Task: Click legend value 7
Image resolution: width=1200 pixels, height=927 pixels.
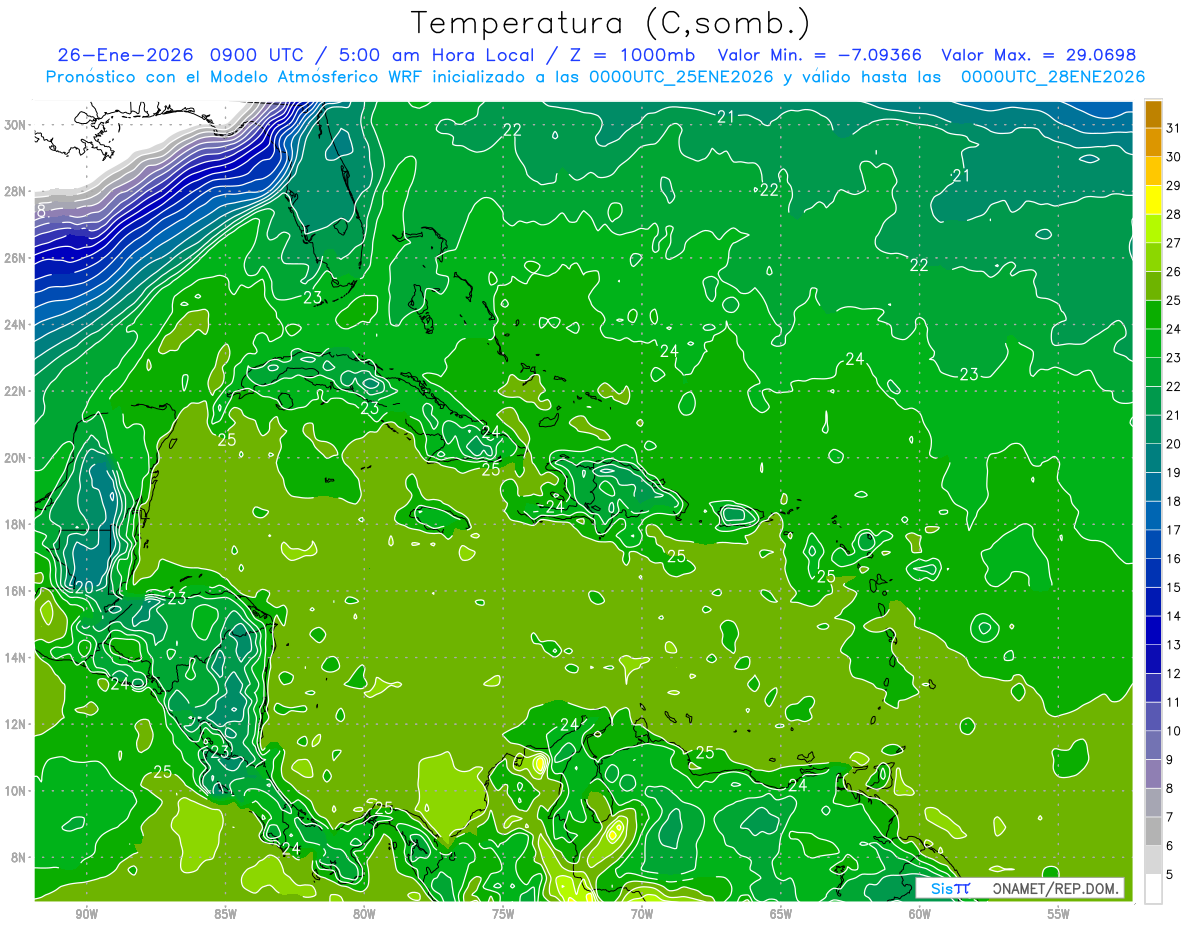Action: tap(1170, 817)
